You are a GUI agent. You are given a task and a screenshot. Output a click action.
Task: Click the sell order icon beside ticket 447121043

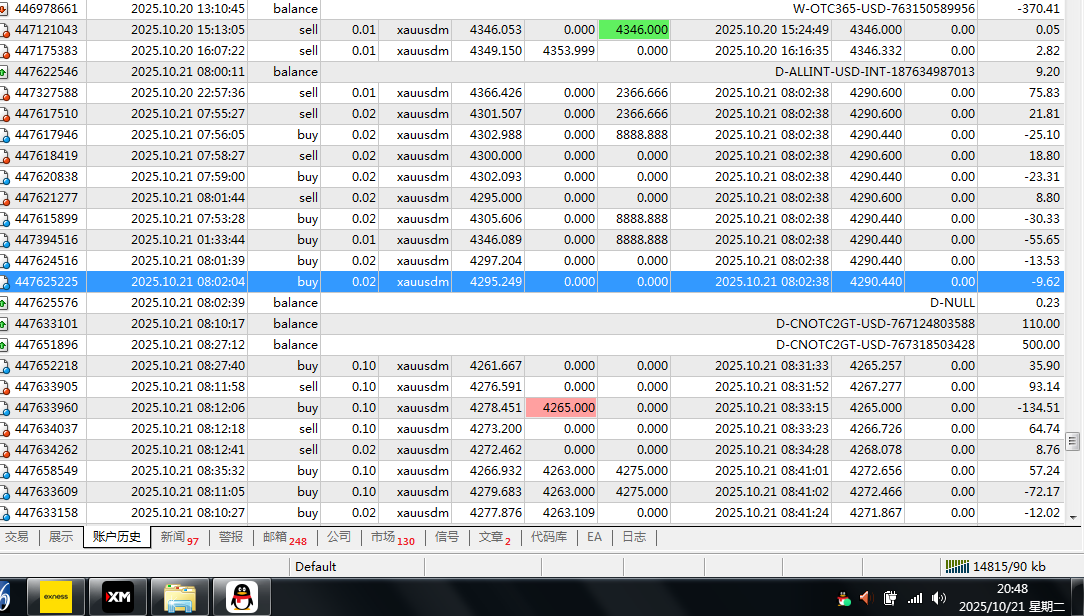(x=4, y=30)
